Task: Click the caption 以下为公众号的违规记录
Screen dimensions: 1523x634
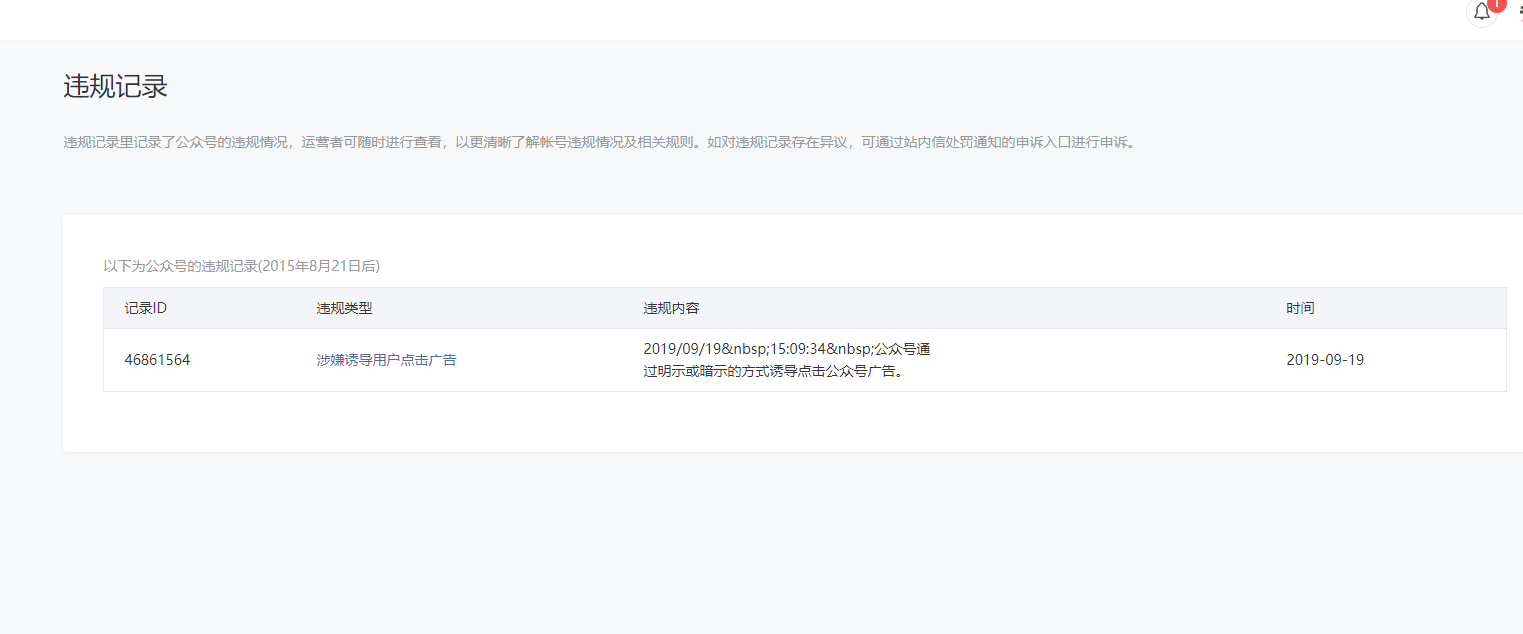Action: (x=180, y=266)
